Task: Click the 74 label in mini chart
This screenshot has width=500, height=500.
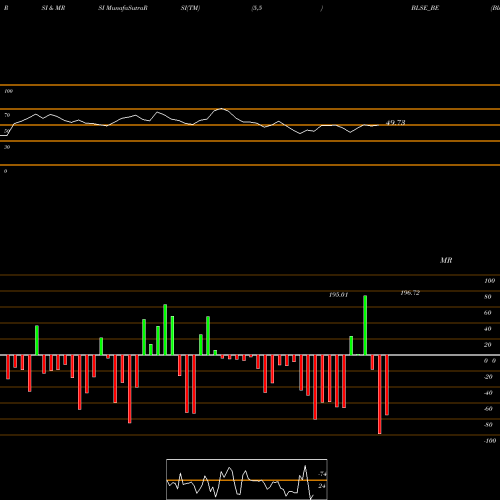Action: tap(322, 474)
